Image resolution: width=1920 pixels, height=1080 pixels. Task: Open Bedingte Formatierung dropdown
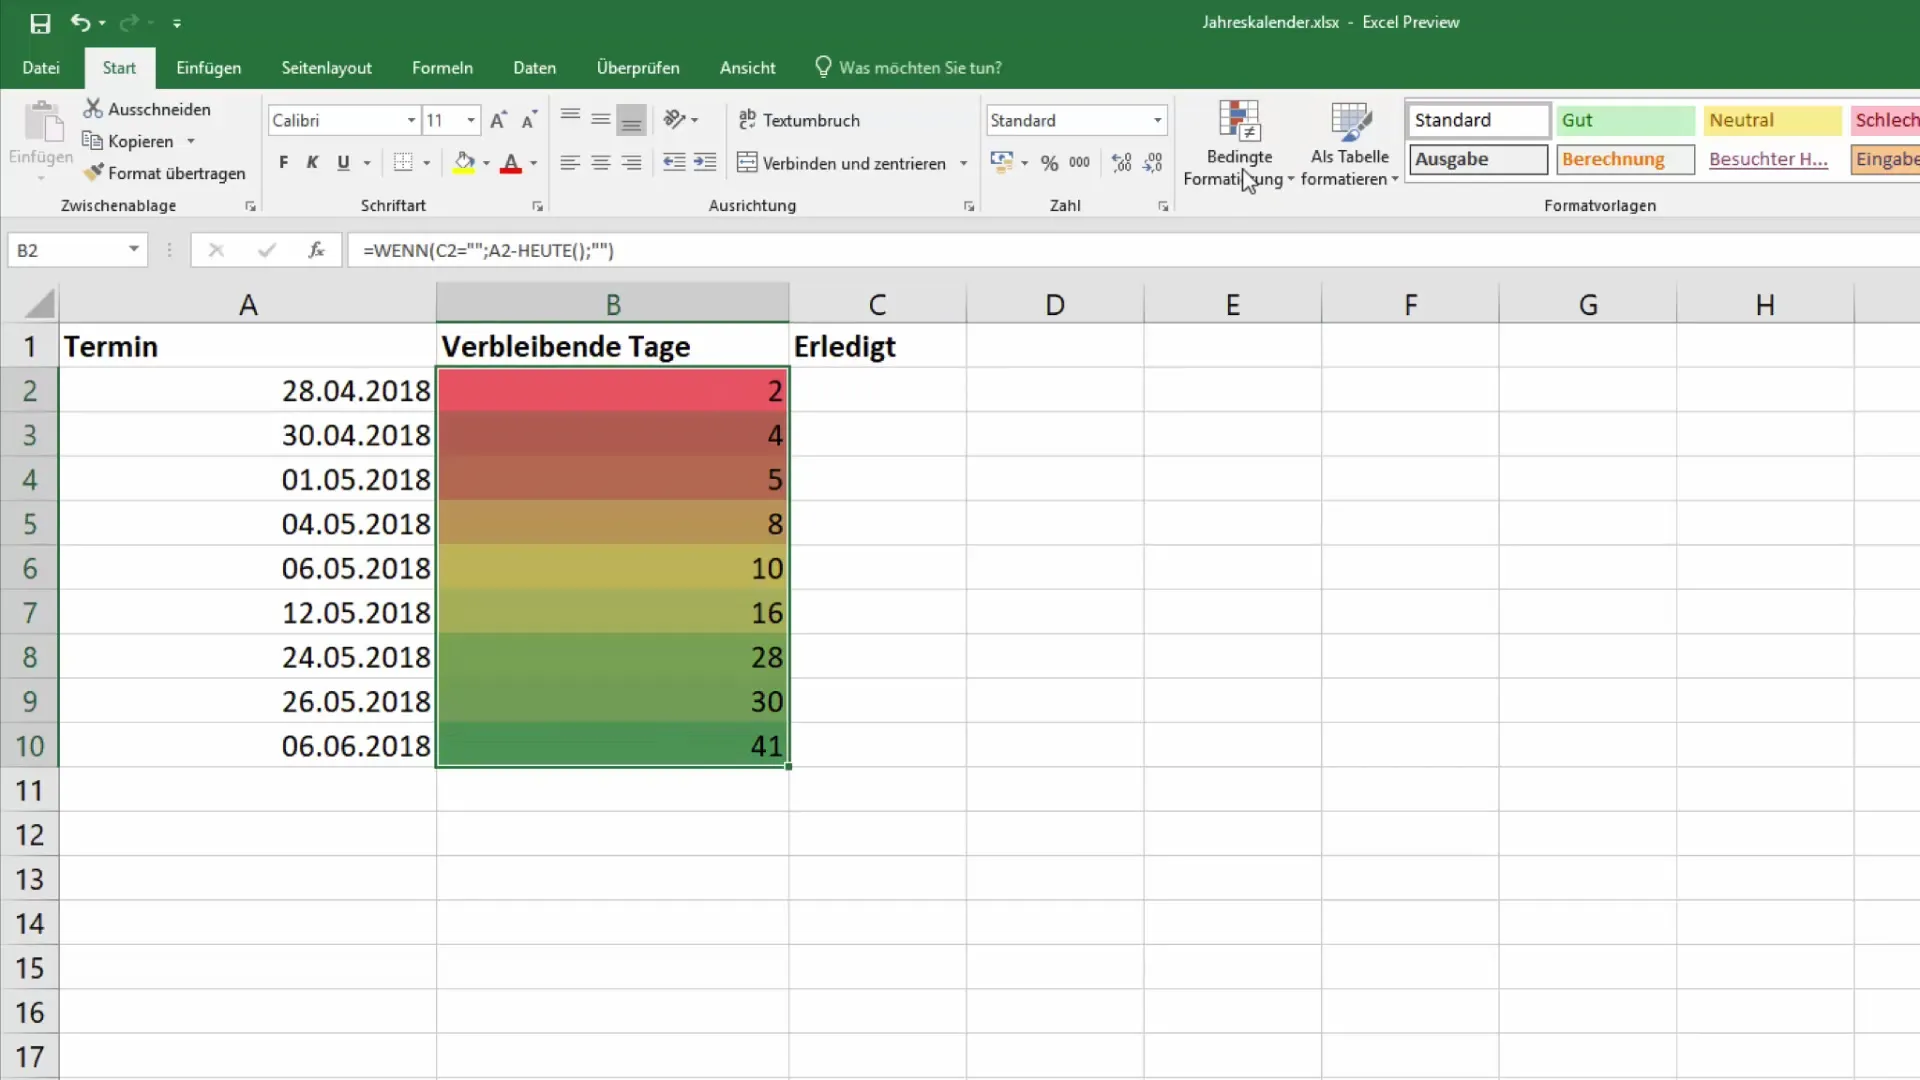point(1239,143)
